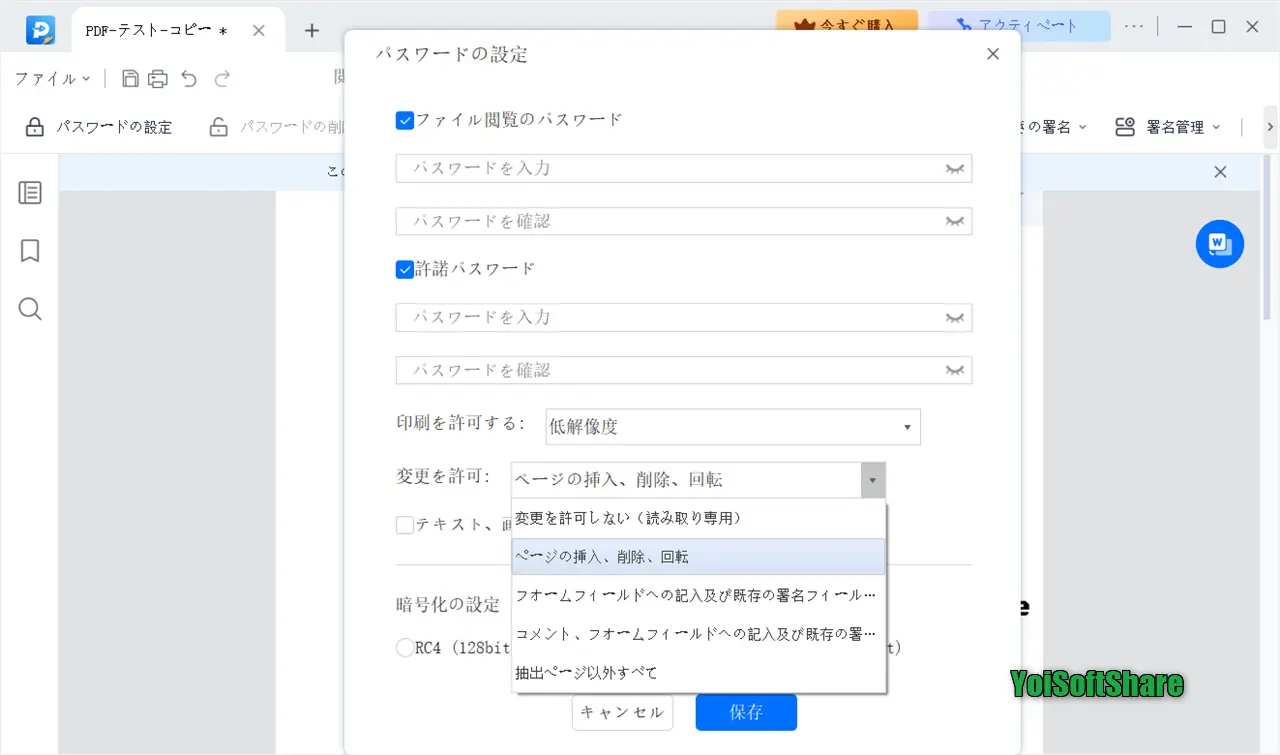Click the 署名管理 toolbar item
This screenshot has width=1280, height=755.
coord(1168,127)
